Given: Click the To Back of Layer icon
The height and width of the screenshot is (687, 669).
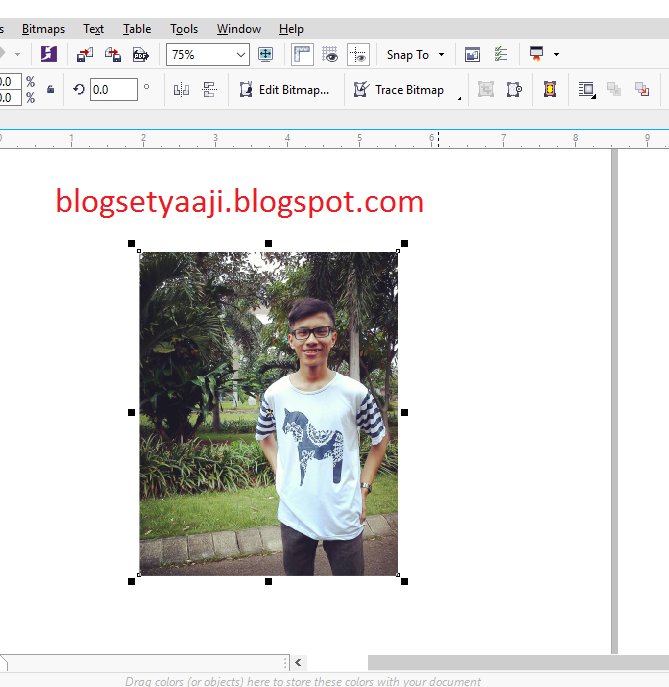Looking at the screenshot, I should 642,89.
